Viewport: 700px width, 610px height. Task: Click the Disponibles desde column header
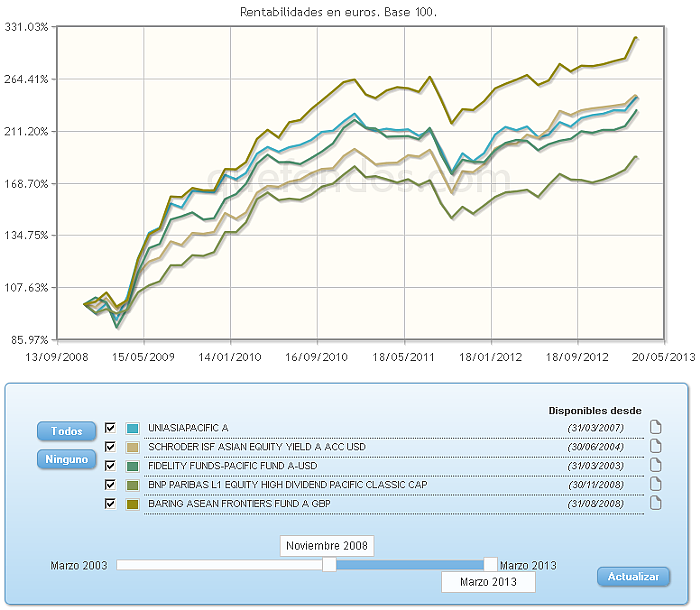click(x=595, y=410)
